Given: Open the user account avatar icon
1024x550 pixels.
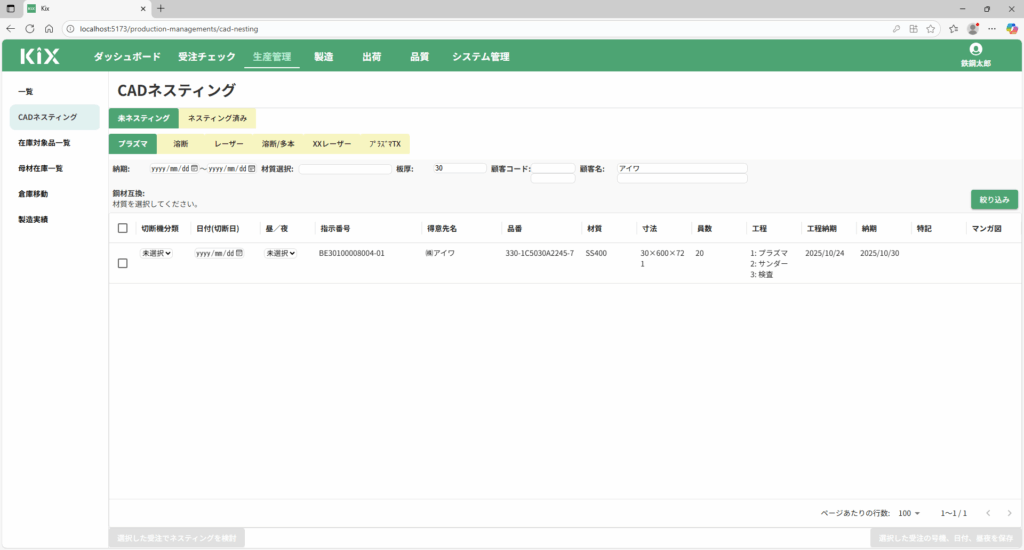Looking at the screenshot, I should coord(976,49).
